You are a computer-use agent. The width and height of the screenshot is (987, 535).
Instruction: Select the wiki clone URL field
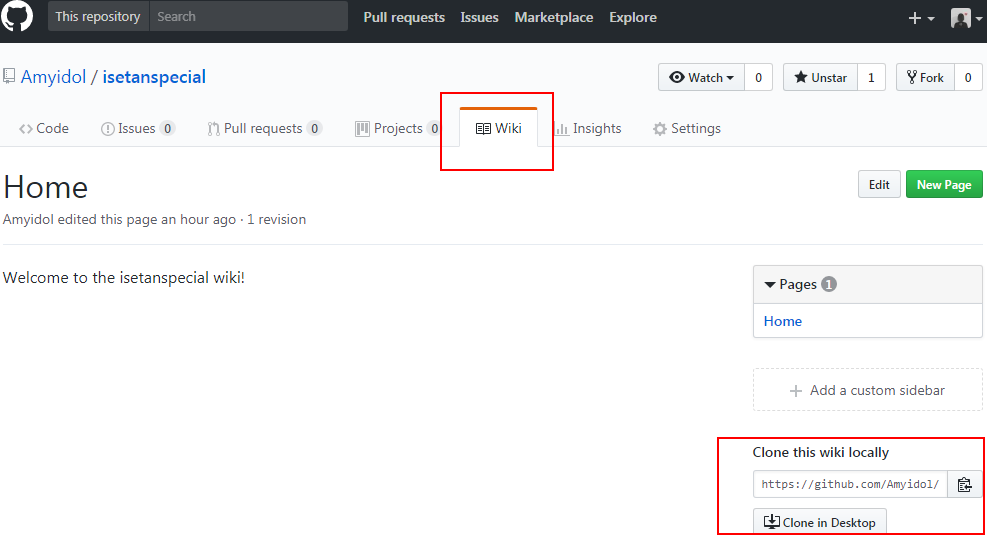click(850, 484)
